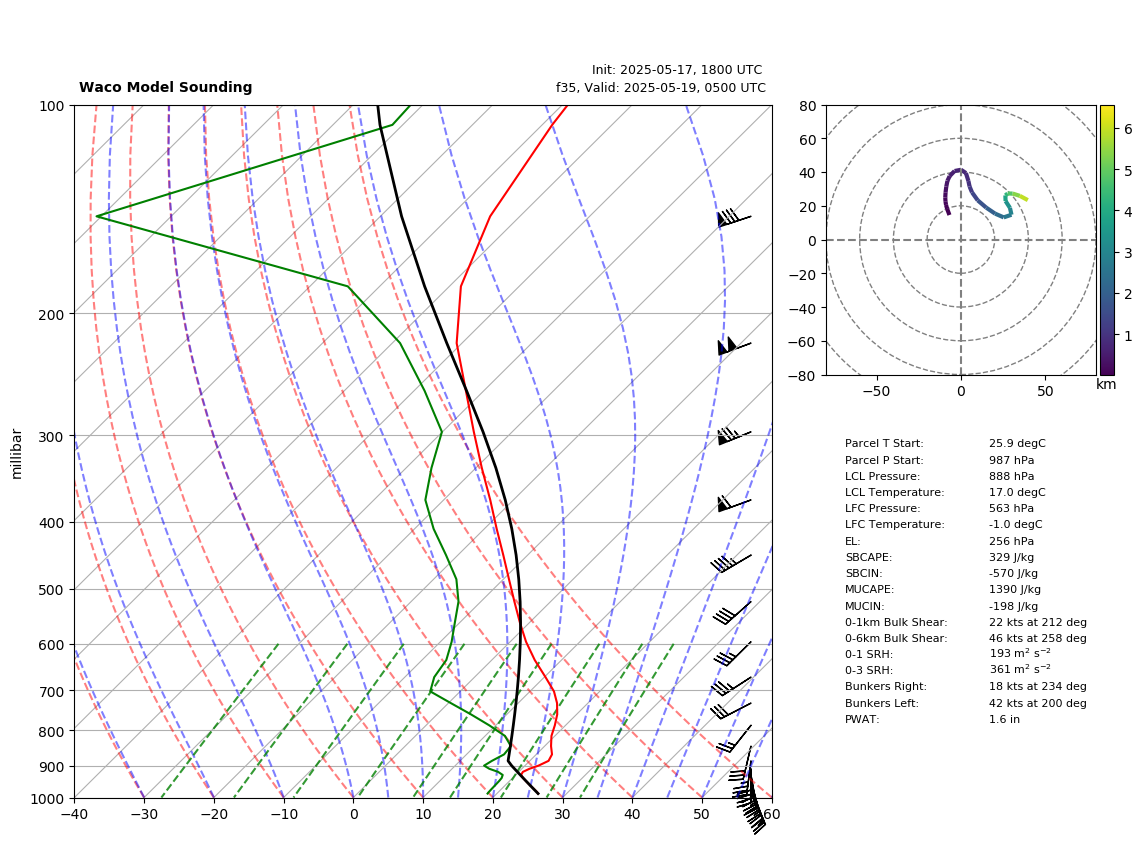Click the 'LFC Temperature:' label
The height and width of the screenshot is (844, 1142).
point(894,524)
